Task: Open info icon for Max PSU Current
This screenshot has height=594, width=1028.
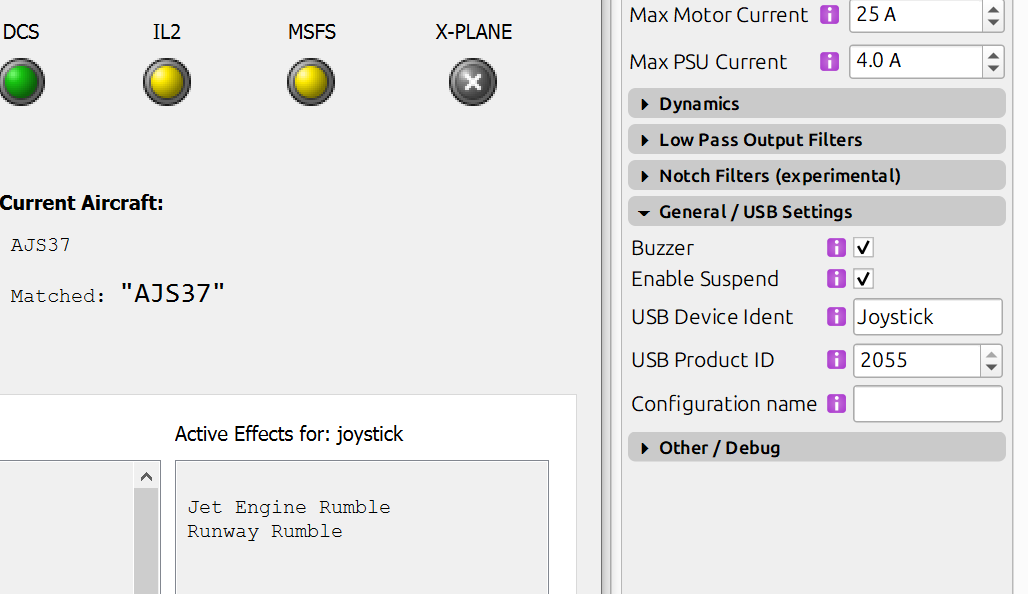Action: [829, 61]
